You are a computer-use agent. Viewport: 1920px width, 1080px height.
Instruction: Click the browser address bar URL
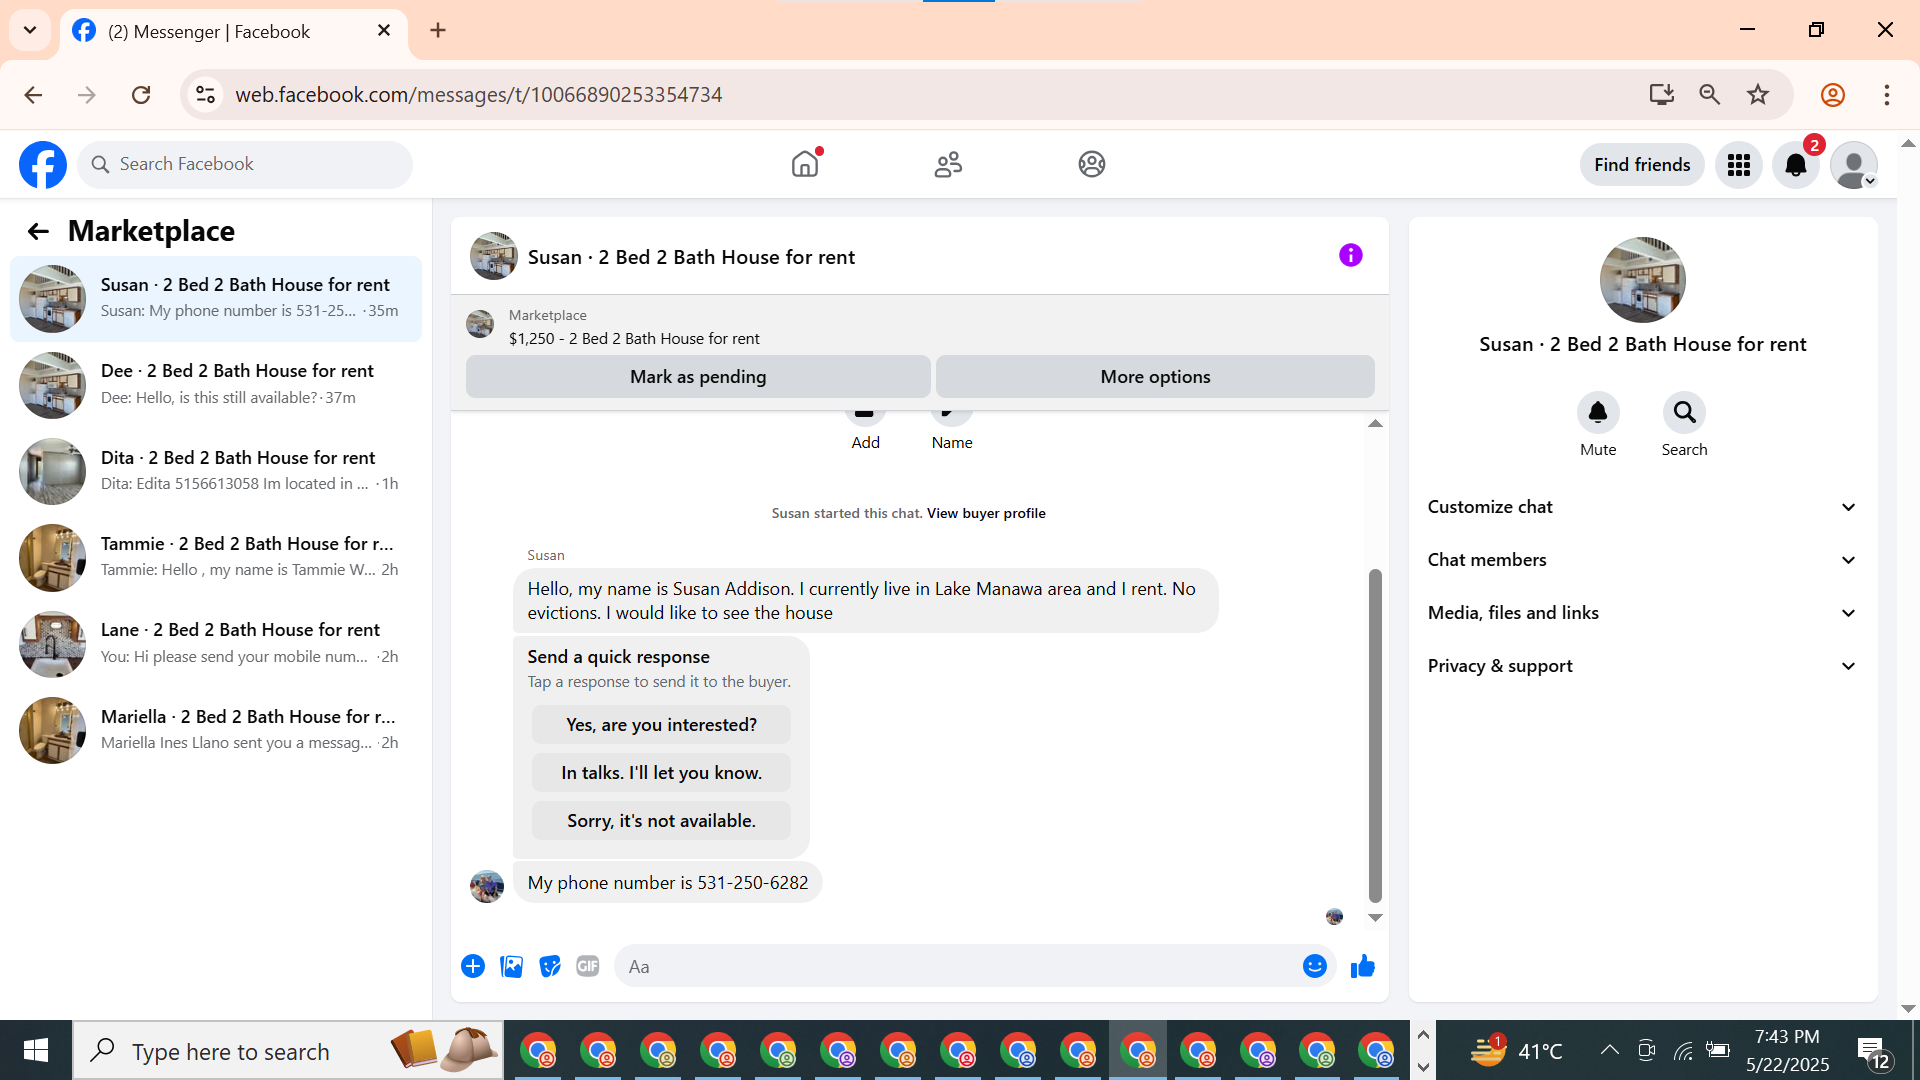pyautogui.click(x=478, y=95)
